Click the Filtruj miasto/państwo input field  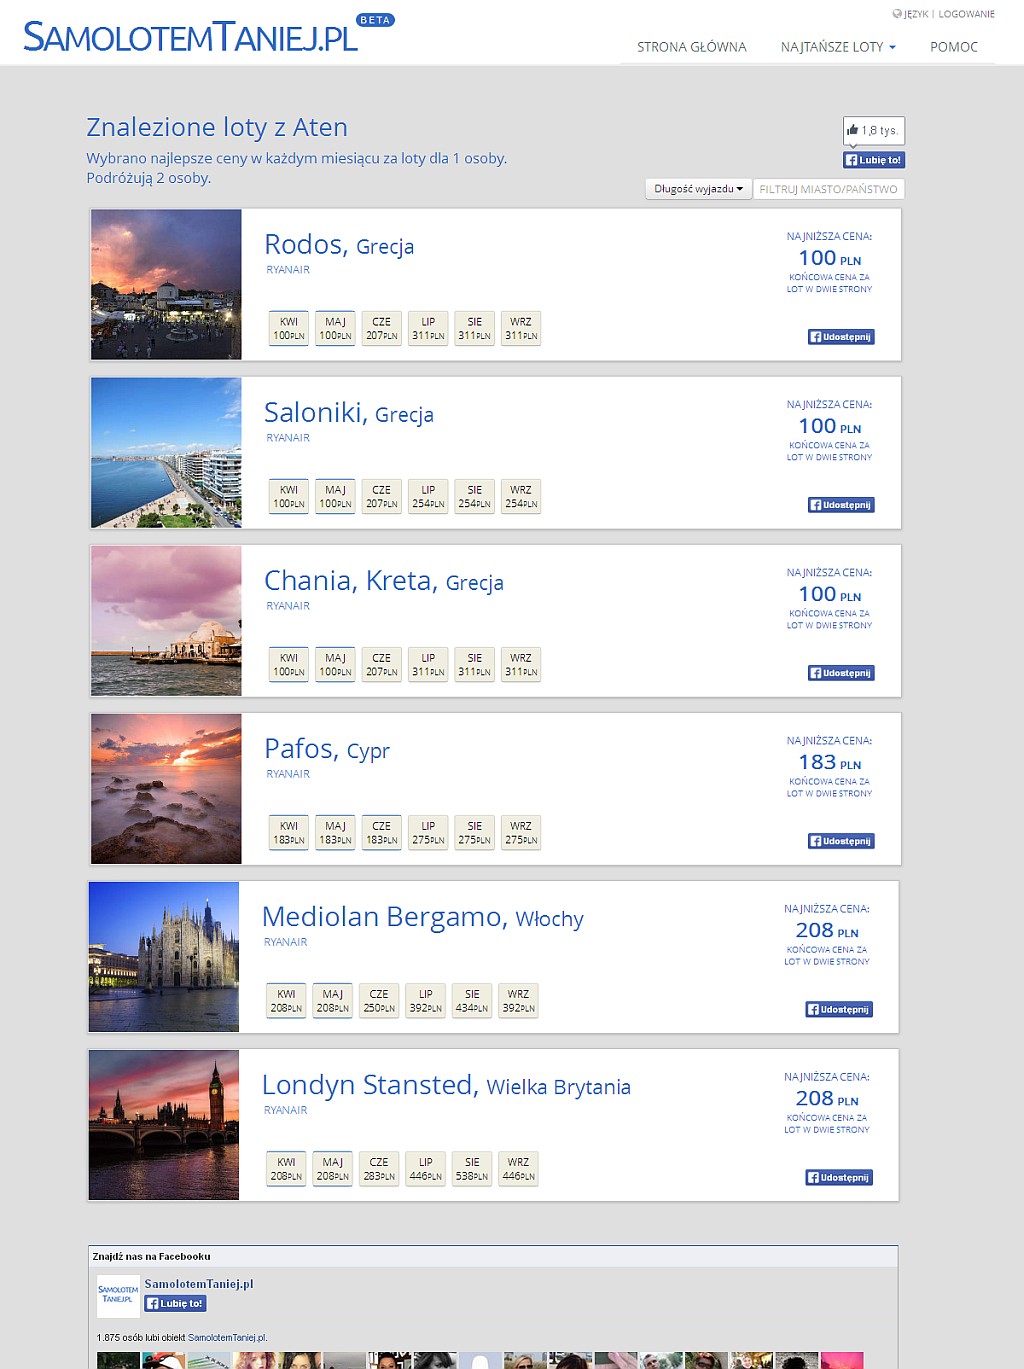[x=828, y=189]
